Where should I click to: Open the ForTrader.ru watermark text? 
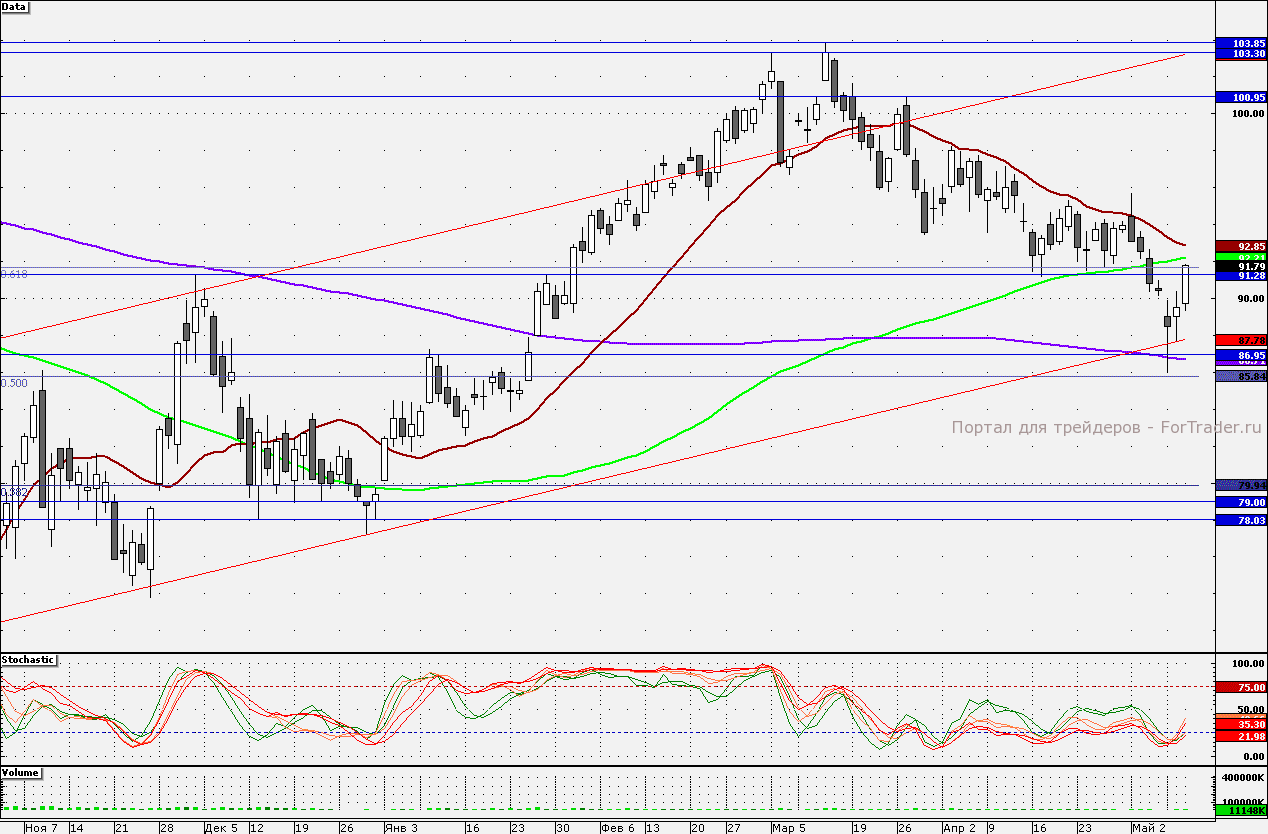1107,427
